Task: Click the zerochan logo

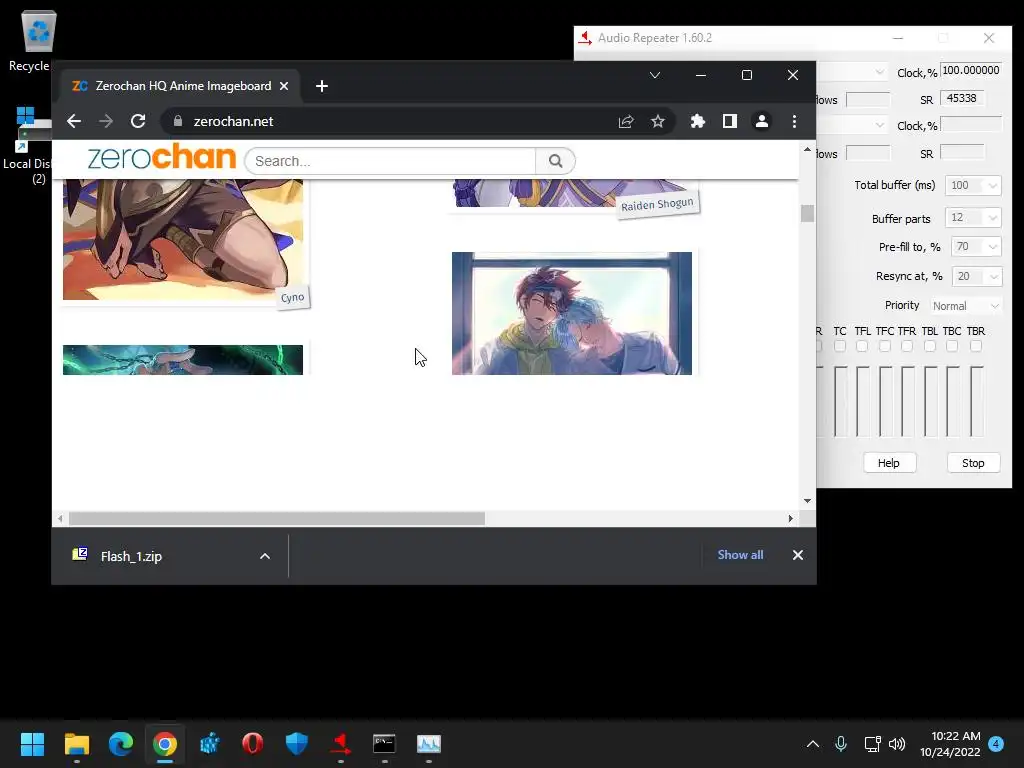Action: [161, 157]
